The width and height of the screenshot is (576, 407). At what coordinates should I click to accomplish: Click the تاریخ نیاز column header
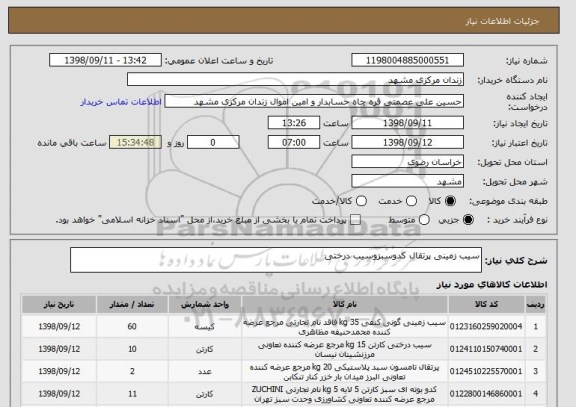click(x=59, y=305)
